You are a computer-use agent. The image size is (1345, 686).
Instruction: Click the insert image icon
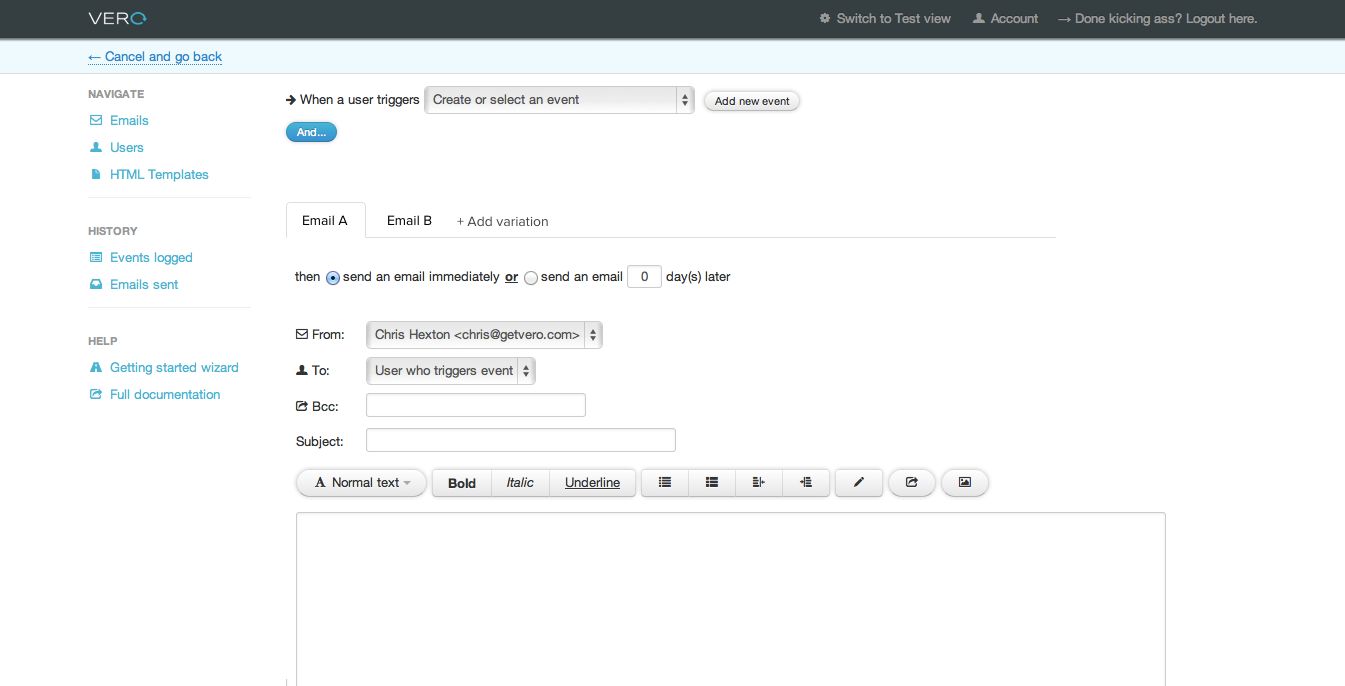click(x=964, y=483)
